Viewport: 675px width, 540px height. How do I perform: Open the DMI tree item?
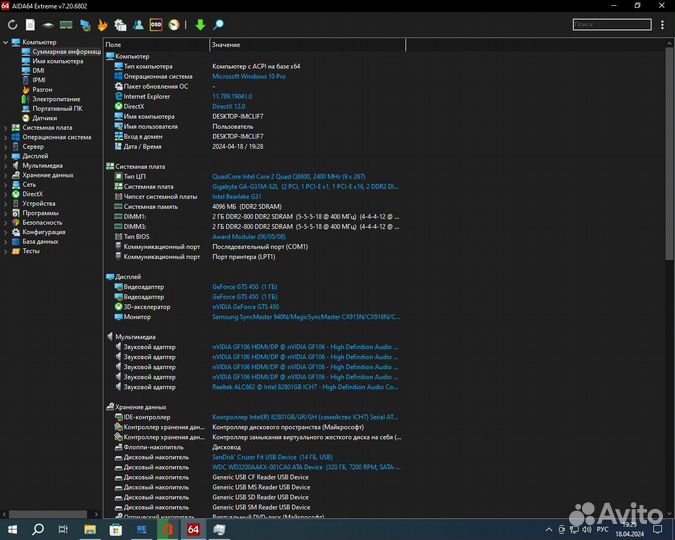[x=33, y=71]
